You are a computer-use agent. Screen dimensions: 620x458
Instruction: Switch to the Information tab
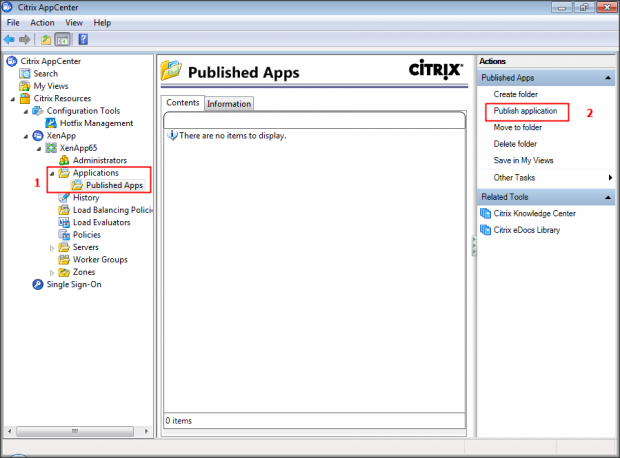pyautogui.click(x=229, y=104)
